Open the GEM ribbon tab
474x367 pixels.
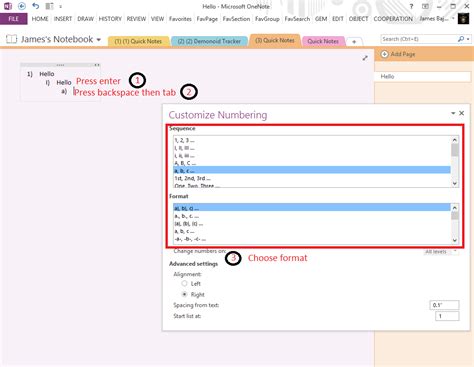click(x=321, y=19)
